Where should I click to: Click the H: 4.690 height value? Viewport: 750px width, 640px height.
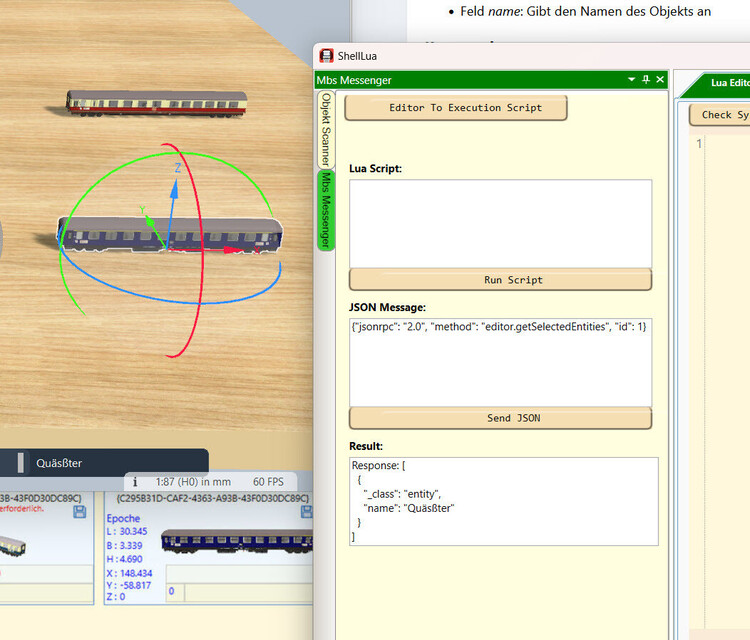point(124,559)
